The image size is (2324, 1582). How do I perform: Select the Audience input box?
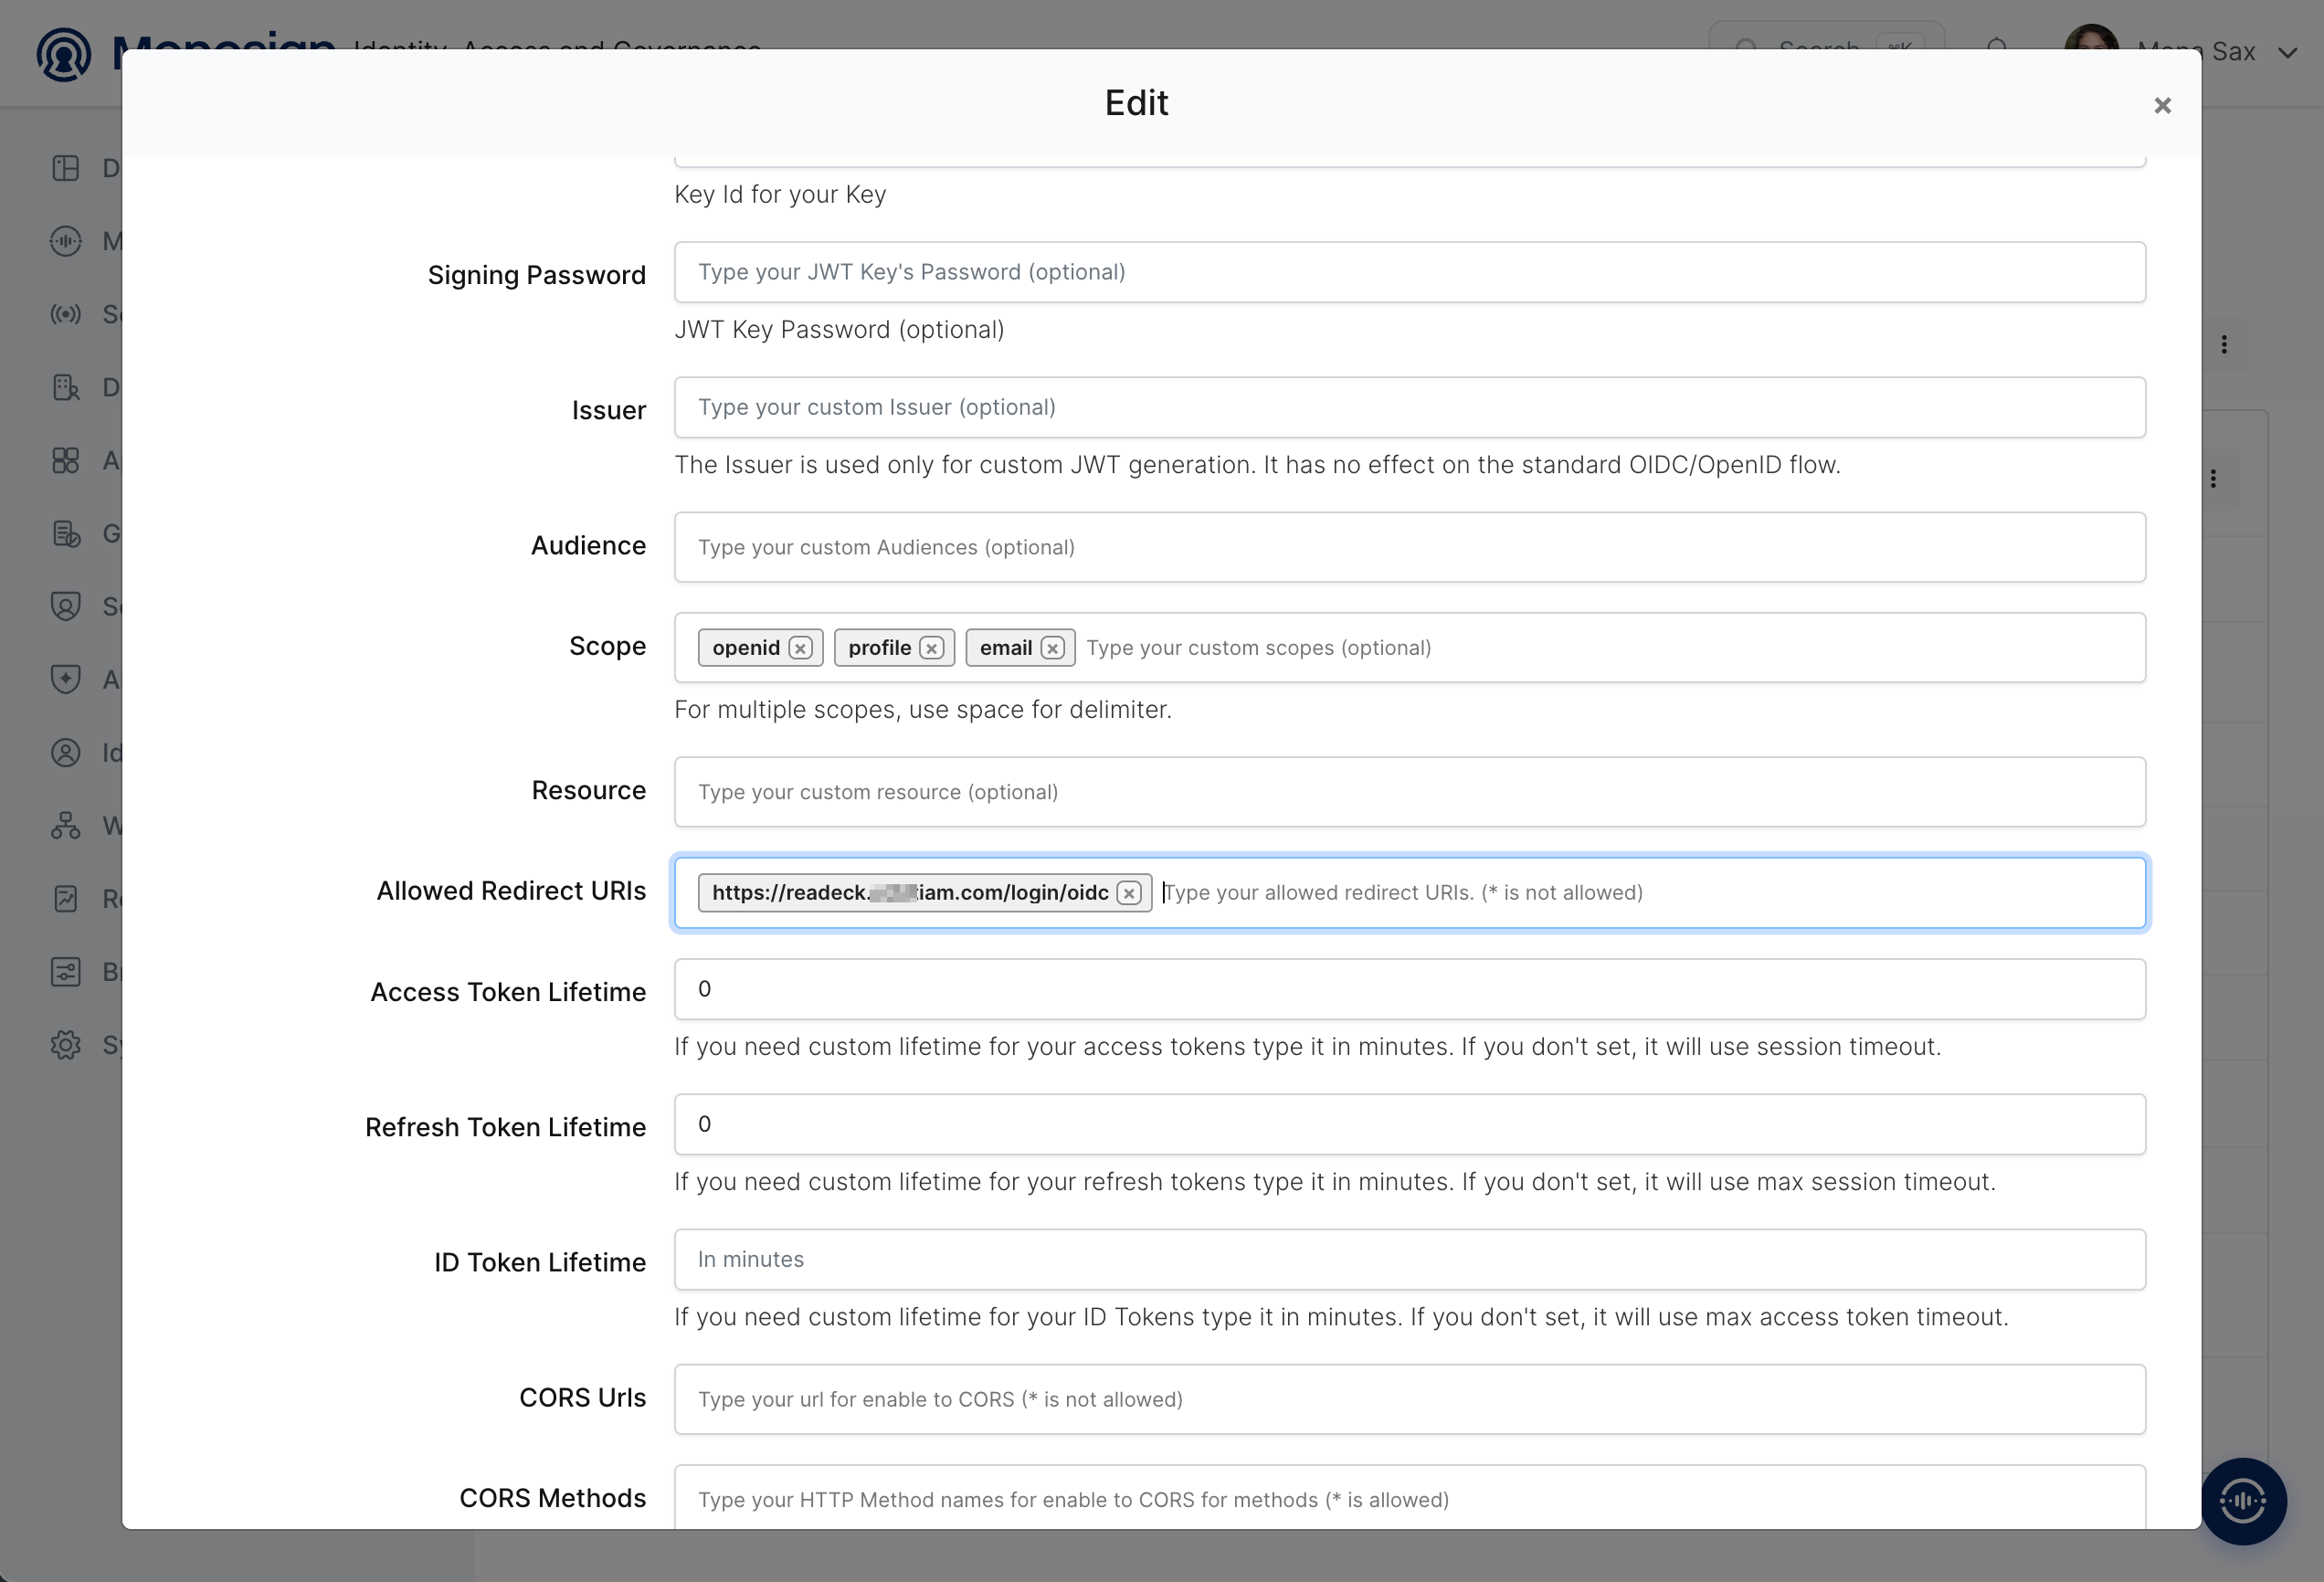(x=1410, y=547)
